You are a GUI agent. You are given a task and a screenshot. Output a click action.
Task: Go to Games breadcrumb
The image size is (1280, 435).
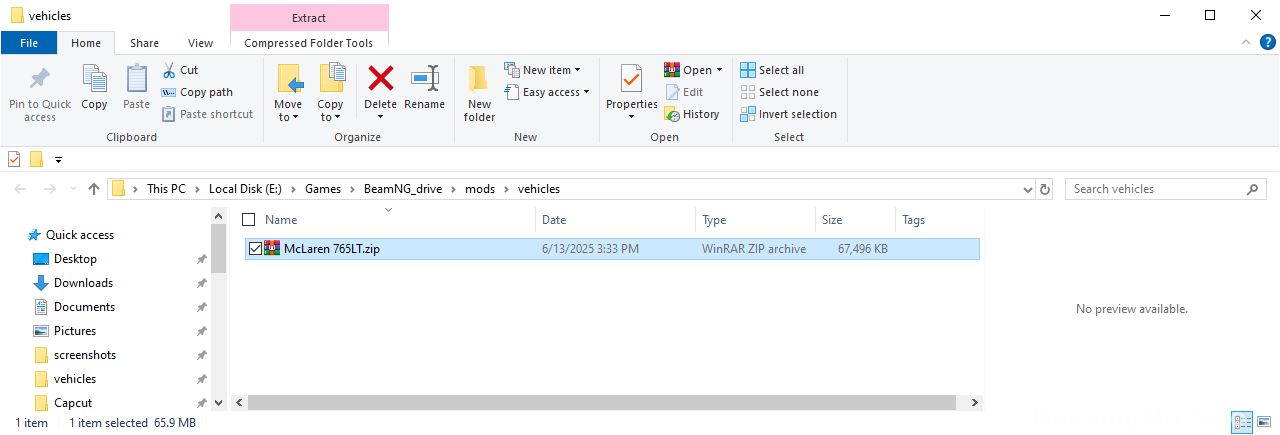tap(323, 189)
